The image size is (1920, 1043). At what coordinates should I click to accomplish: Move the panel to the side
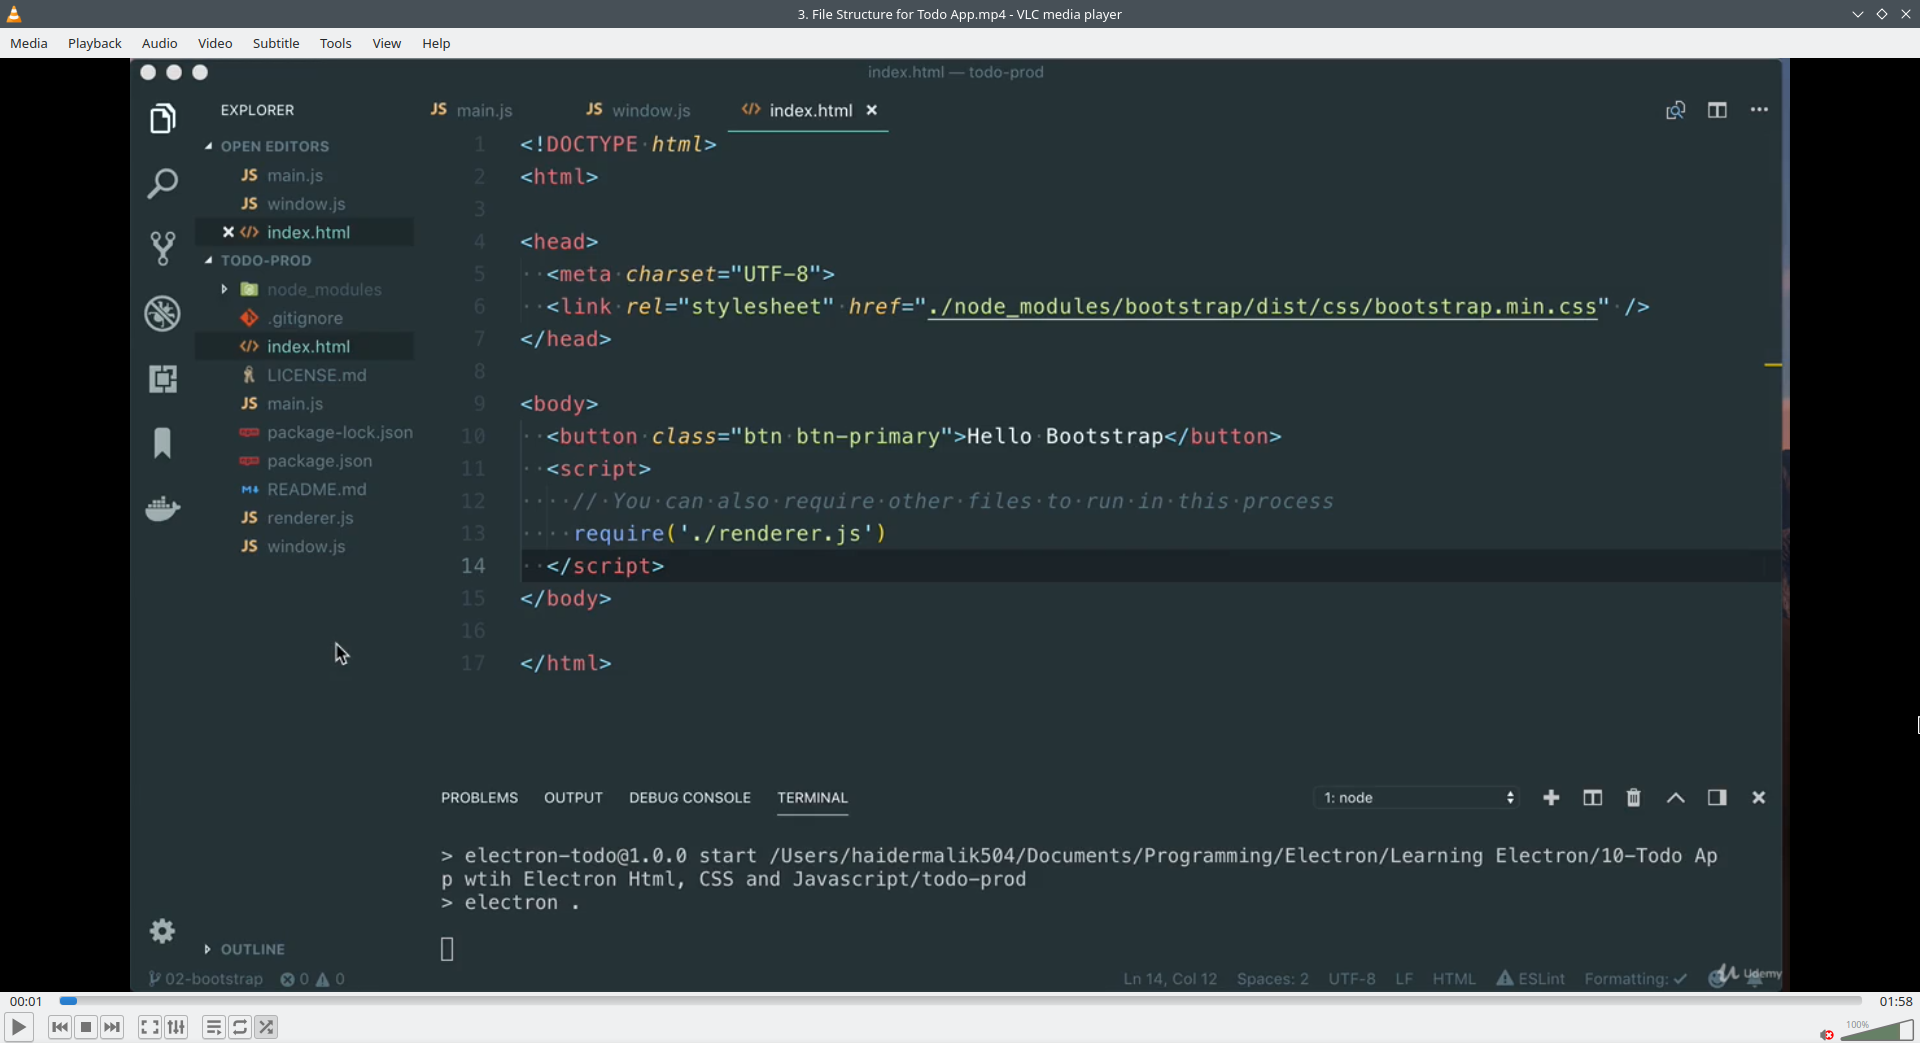[x=1717, y=798]
